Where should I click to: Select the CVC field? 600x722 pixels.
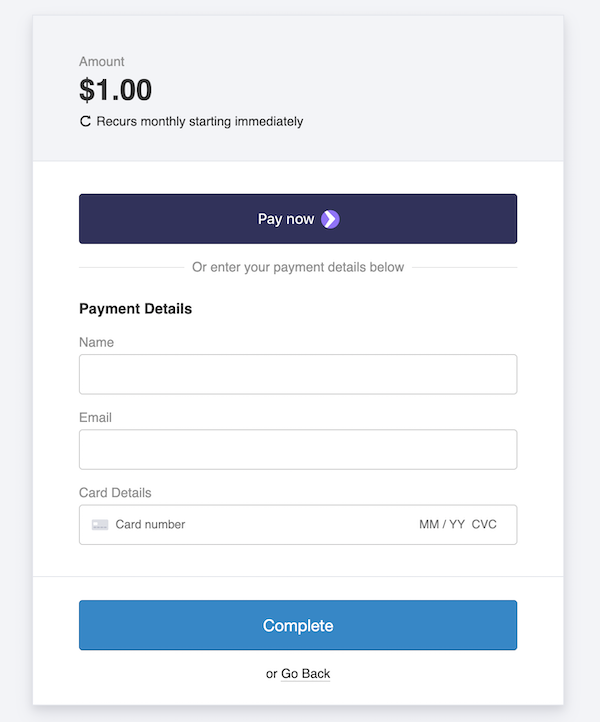(x=484, y=525)
